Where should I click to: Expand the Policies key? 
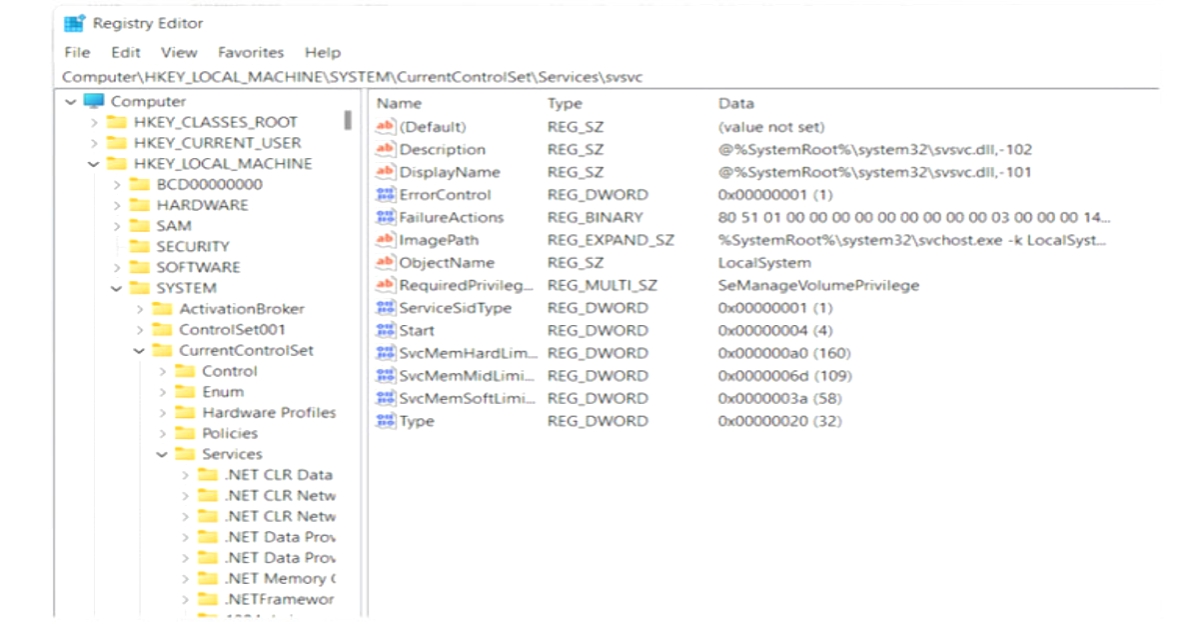point(162,434)
